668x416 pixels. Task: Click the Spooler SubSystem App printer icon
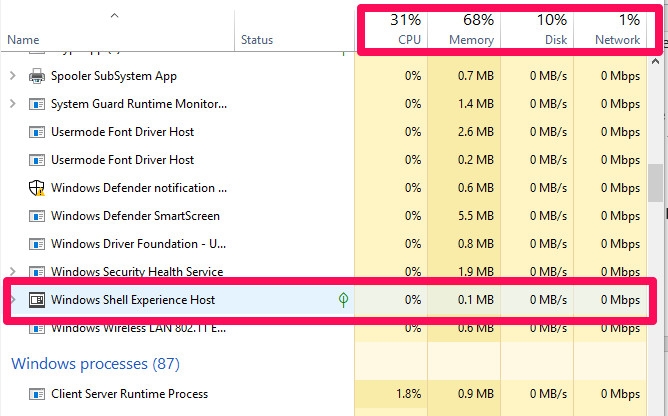[x=37, y=76]
